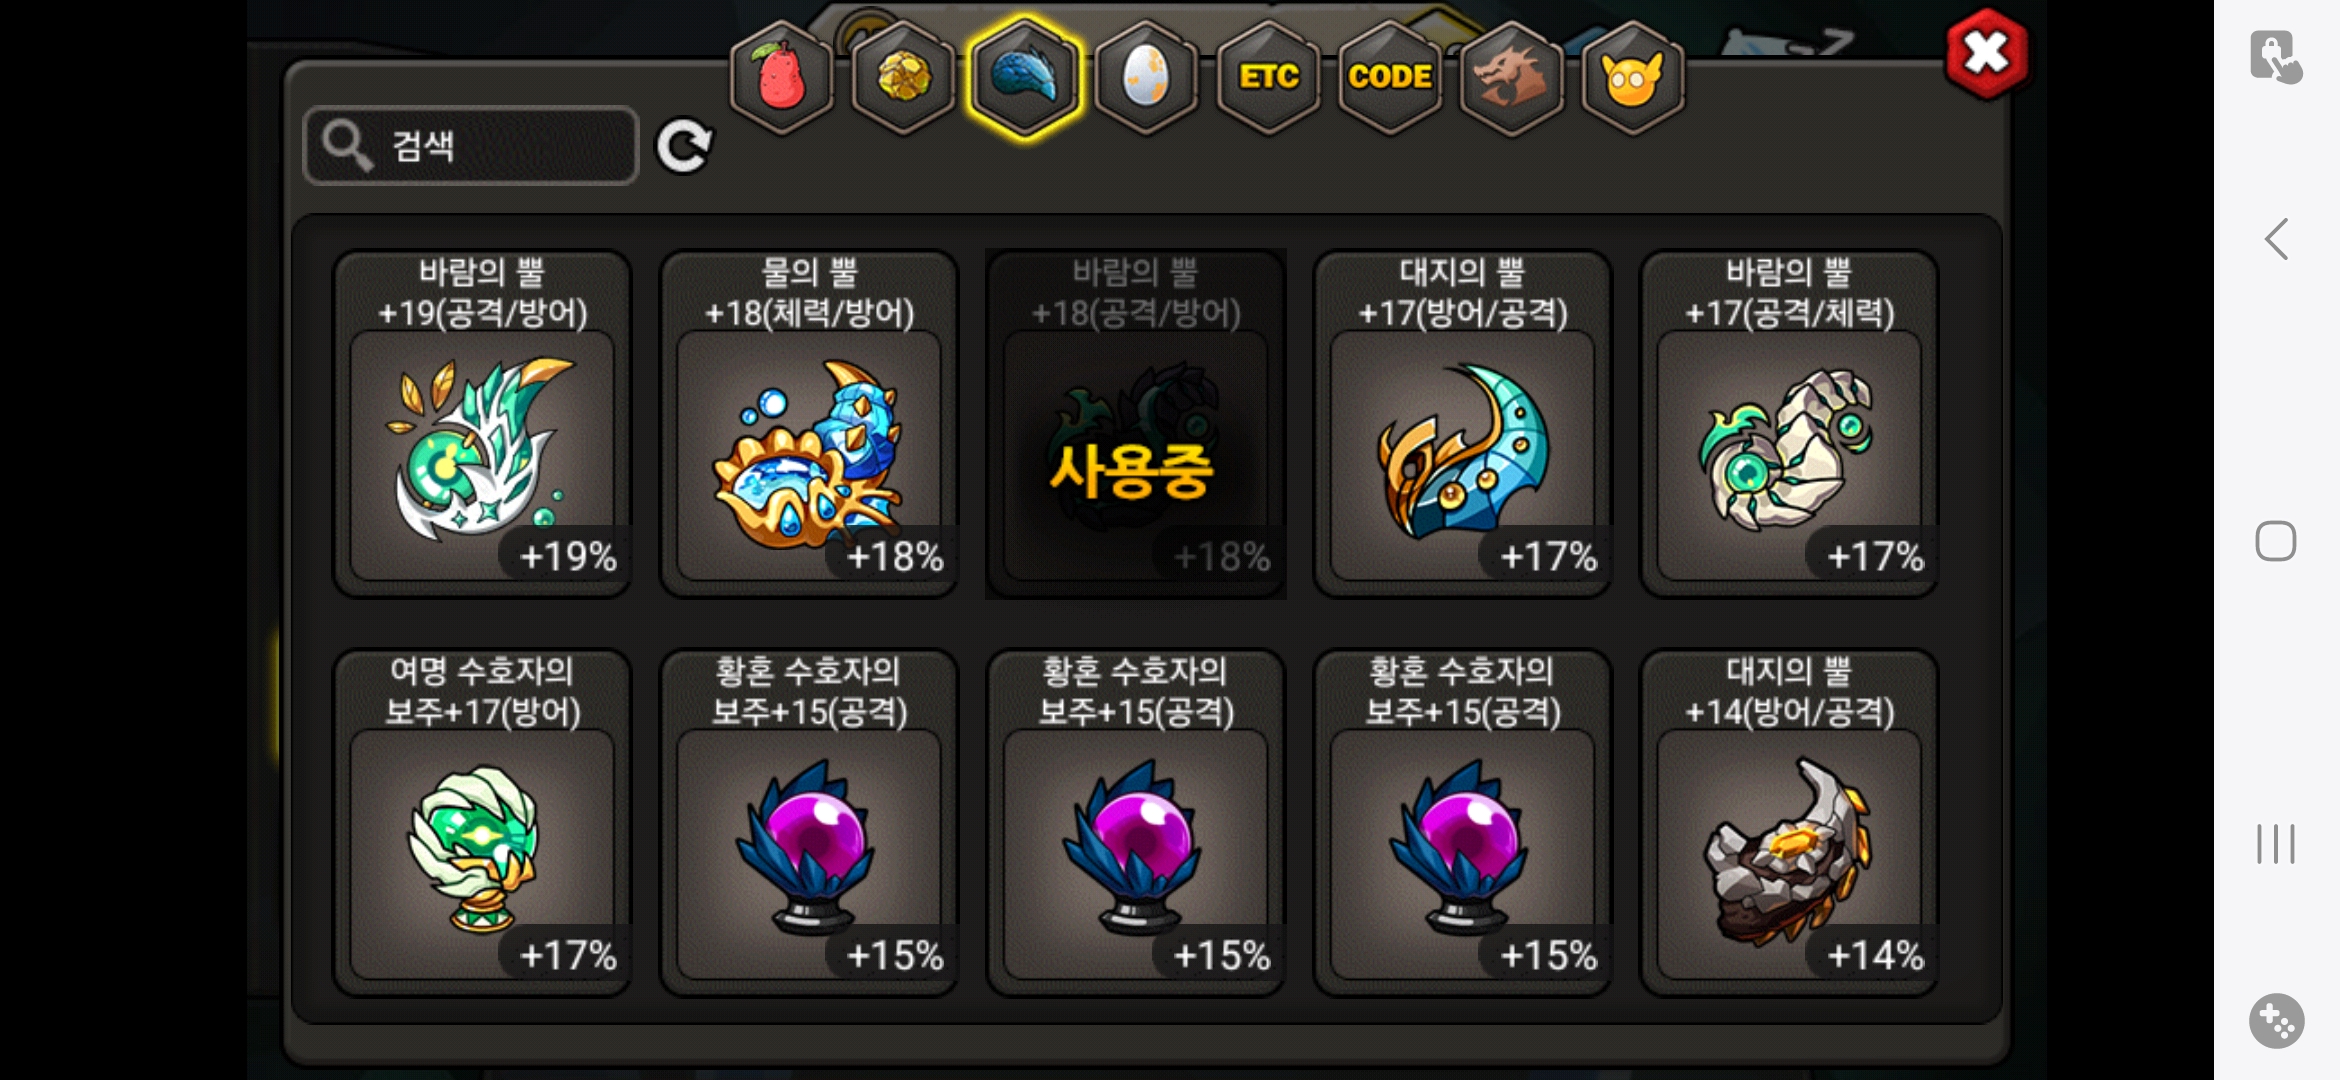Select 물의 뿔 +18(체력/방어) item

pos(809,423)
